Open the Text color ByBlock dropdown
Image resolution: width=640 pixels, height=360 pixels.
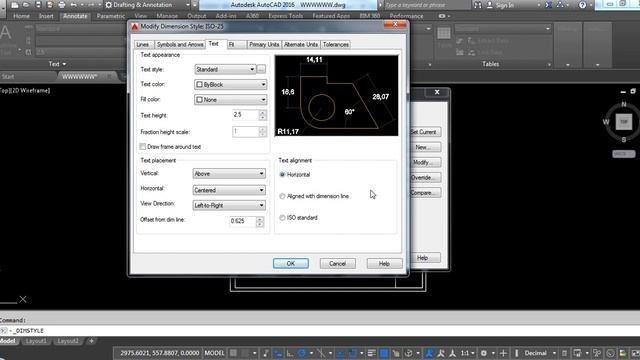point(231,84)
